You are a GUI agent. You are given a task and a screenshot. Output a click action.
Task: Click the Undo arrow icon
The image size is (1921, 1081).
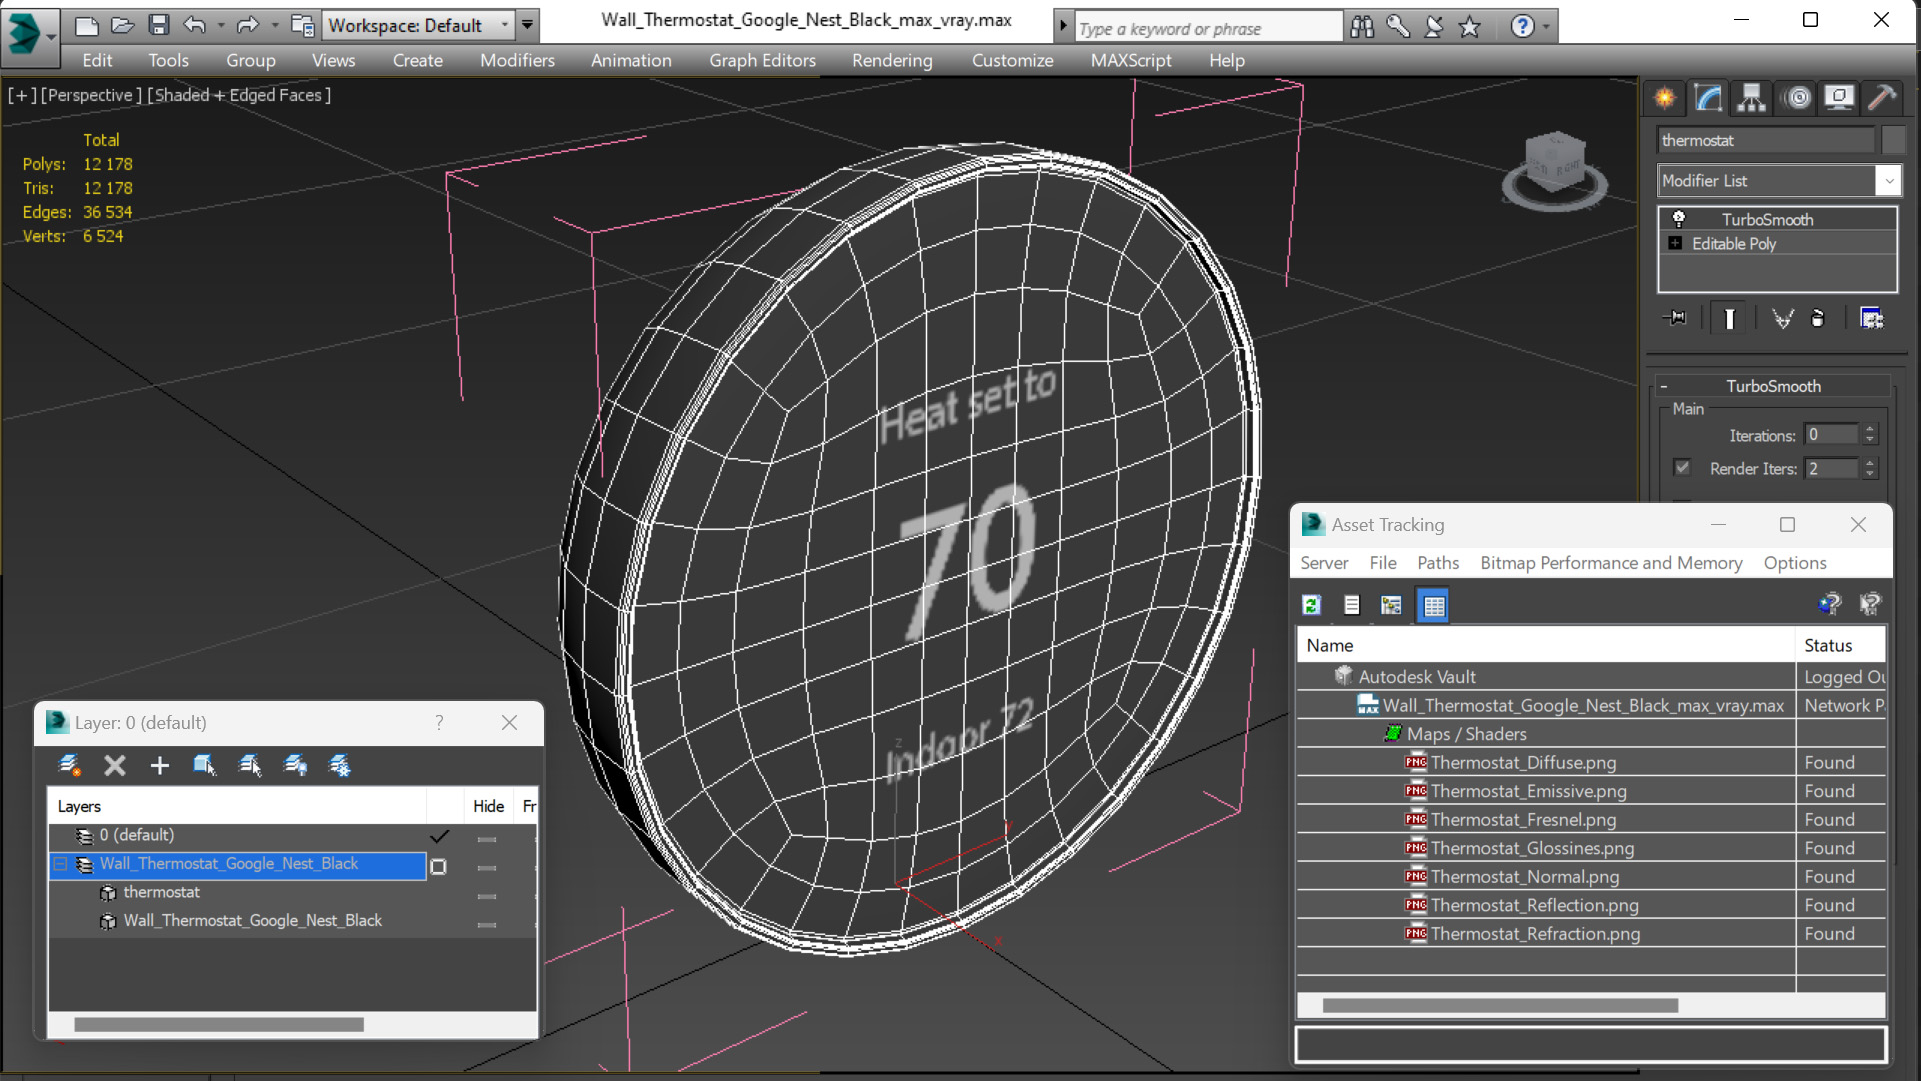tap(195, 25)
